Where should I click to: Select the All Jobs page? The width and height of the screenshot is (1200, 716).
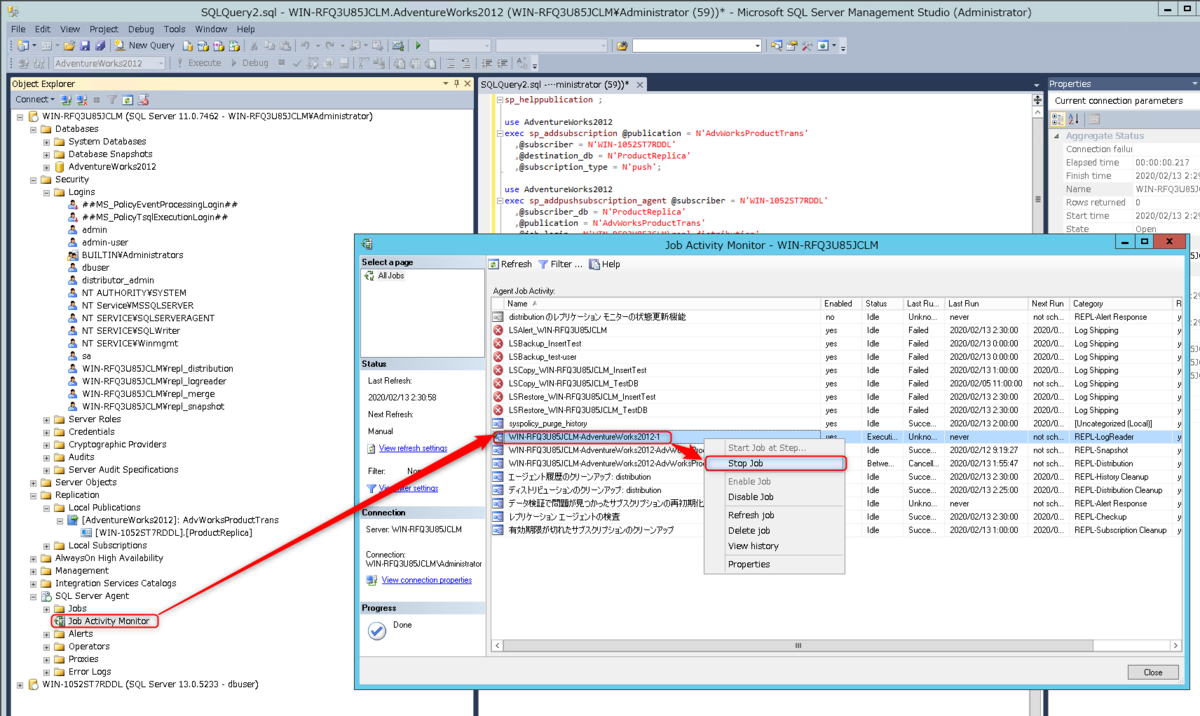390,275
